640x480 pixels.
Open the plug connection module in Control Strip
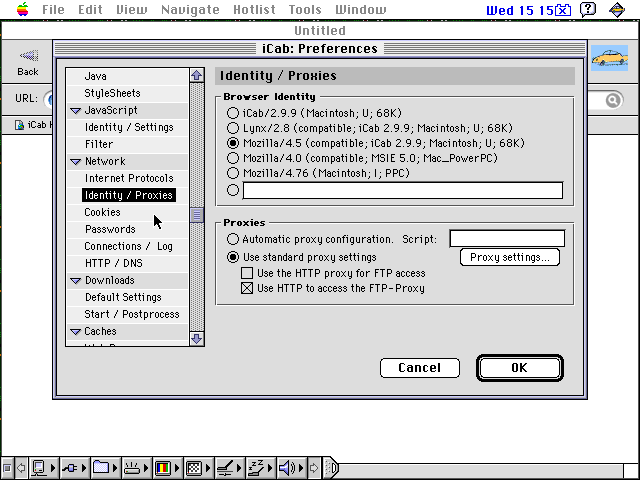click(x=74, y=468)
